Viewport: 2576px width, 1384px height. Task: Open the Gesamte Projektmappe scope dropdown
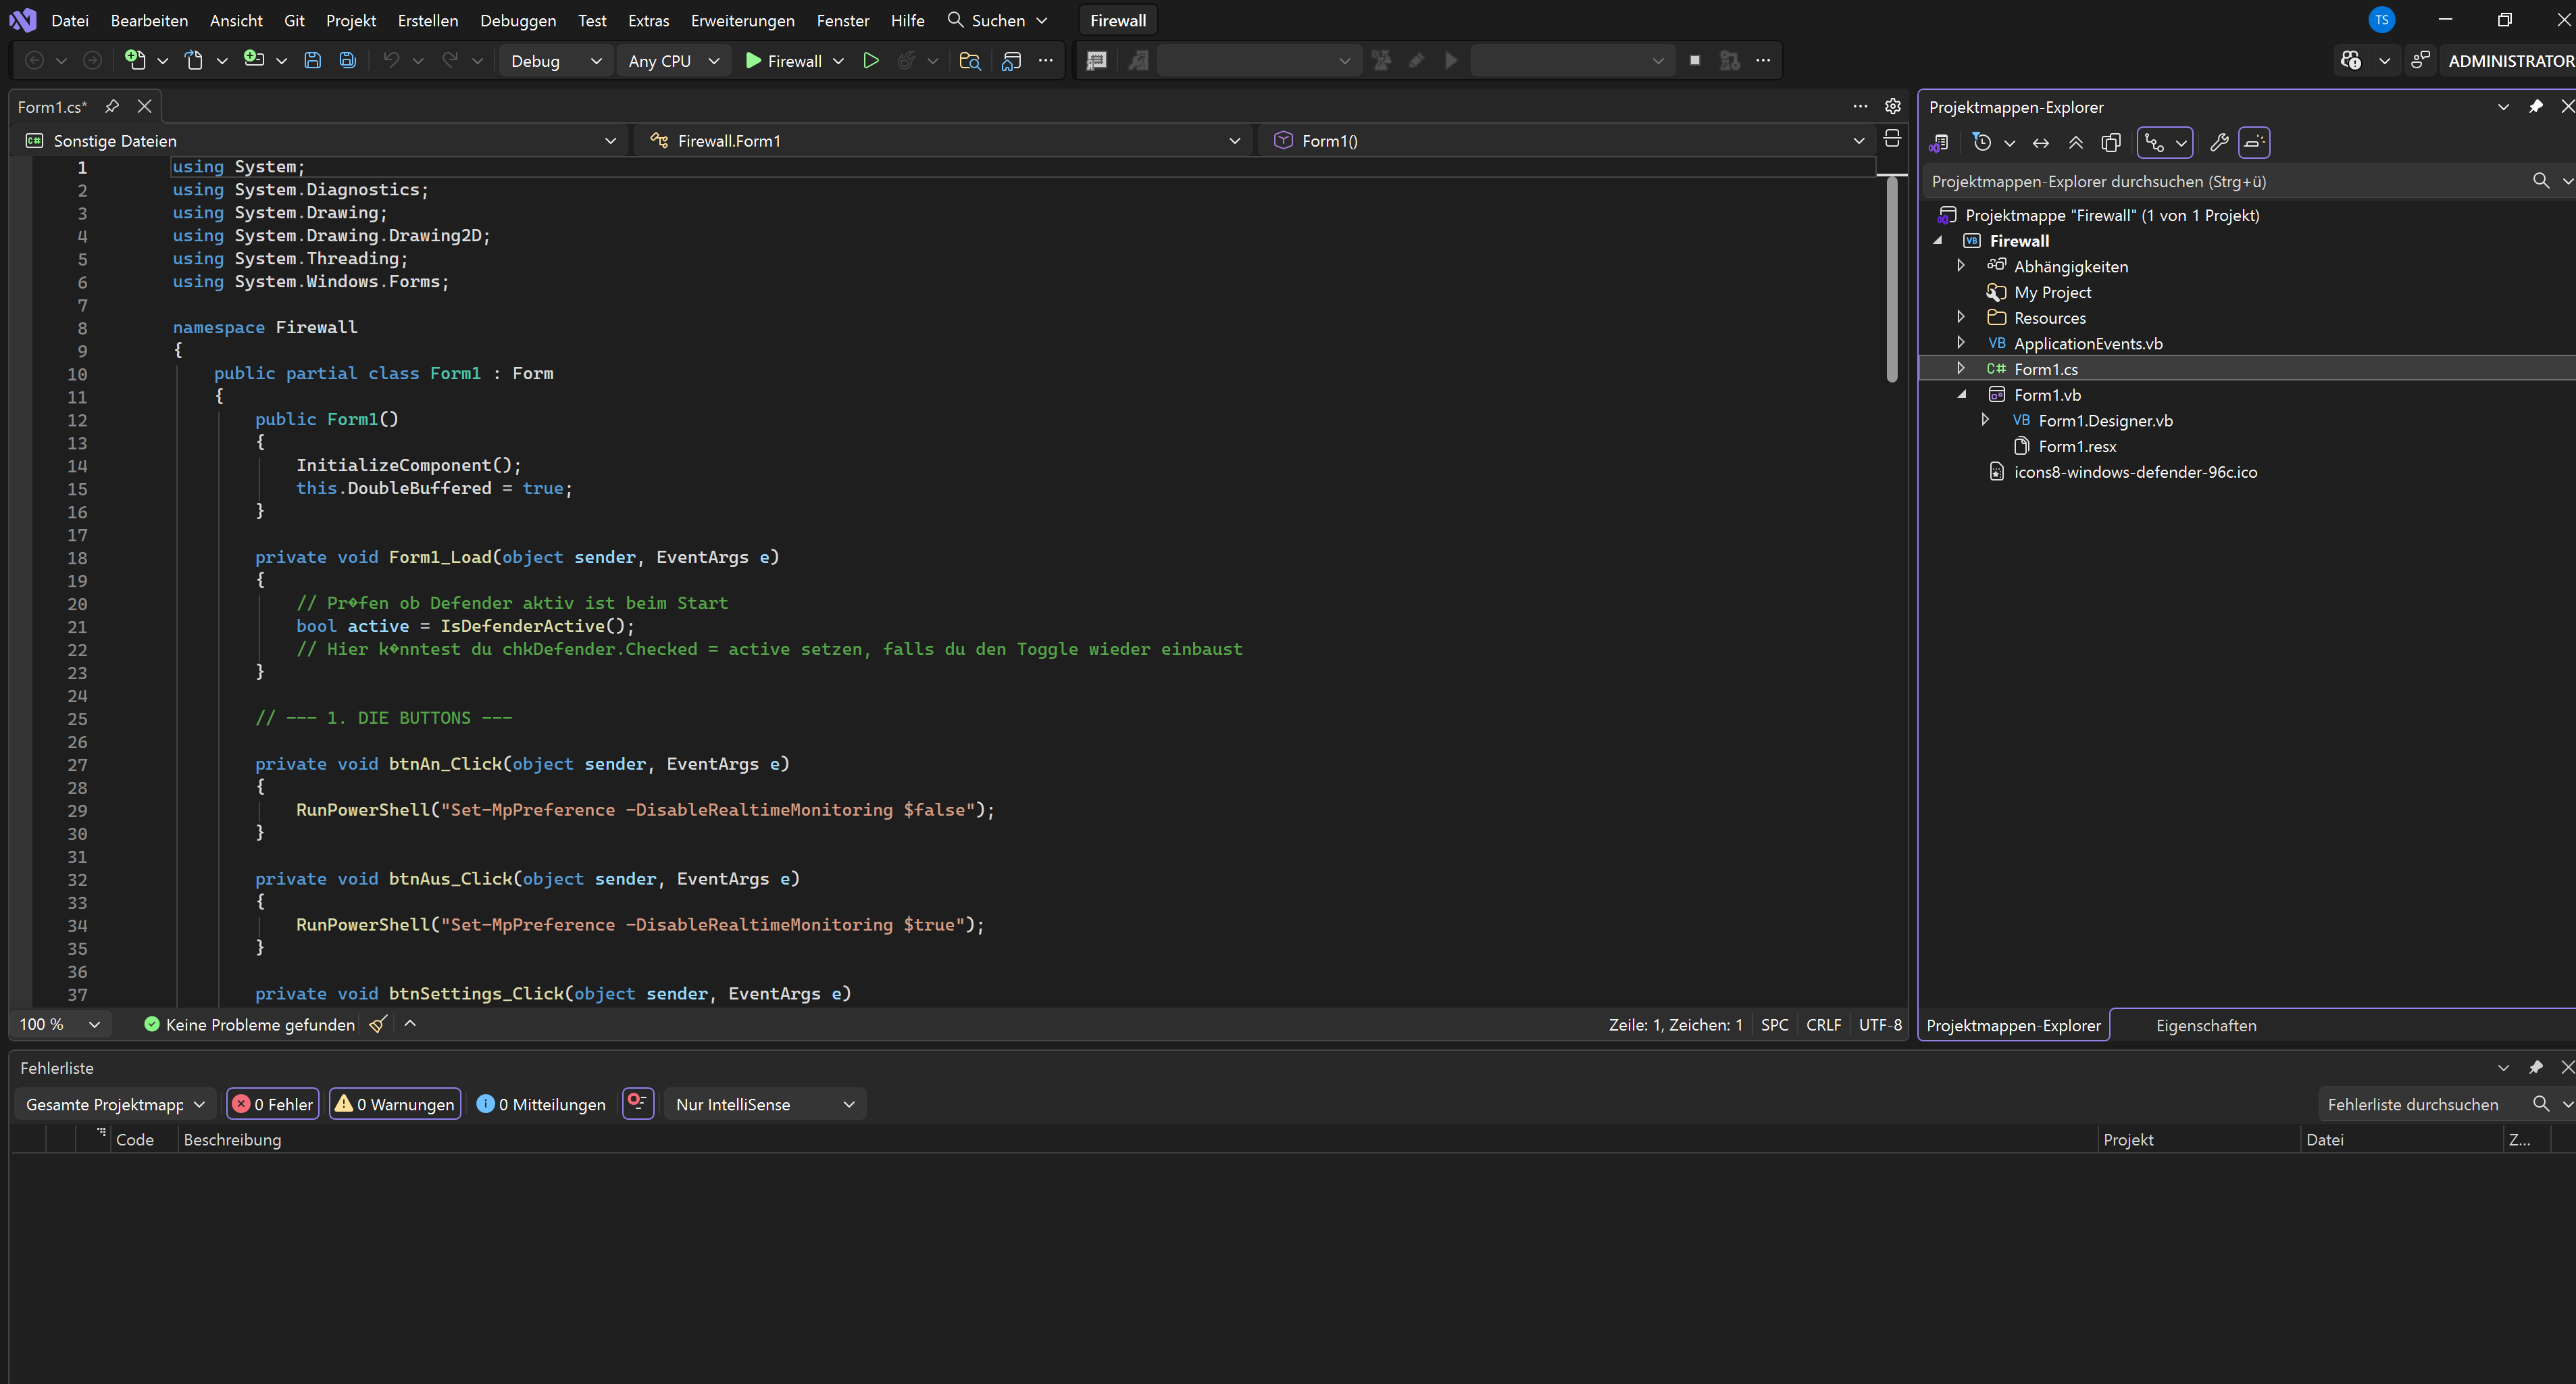click(x=115, y=1104)
